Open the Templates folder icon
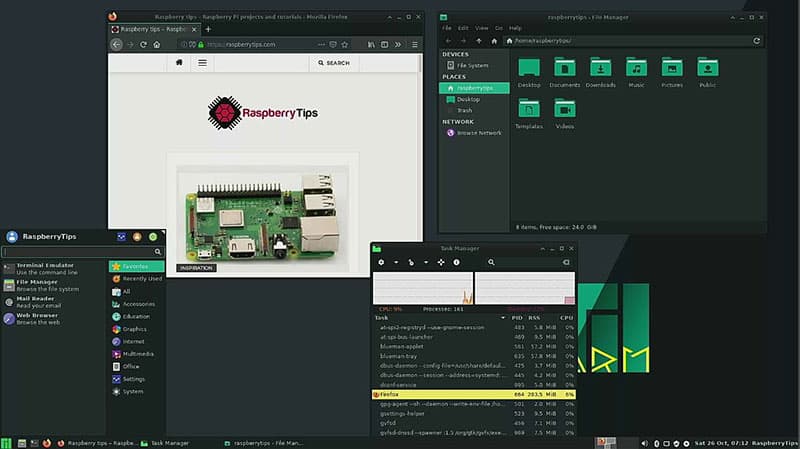 (529, 113)
